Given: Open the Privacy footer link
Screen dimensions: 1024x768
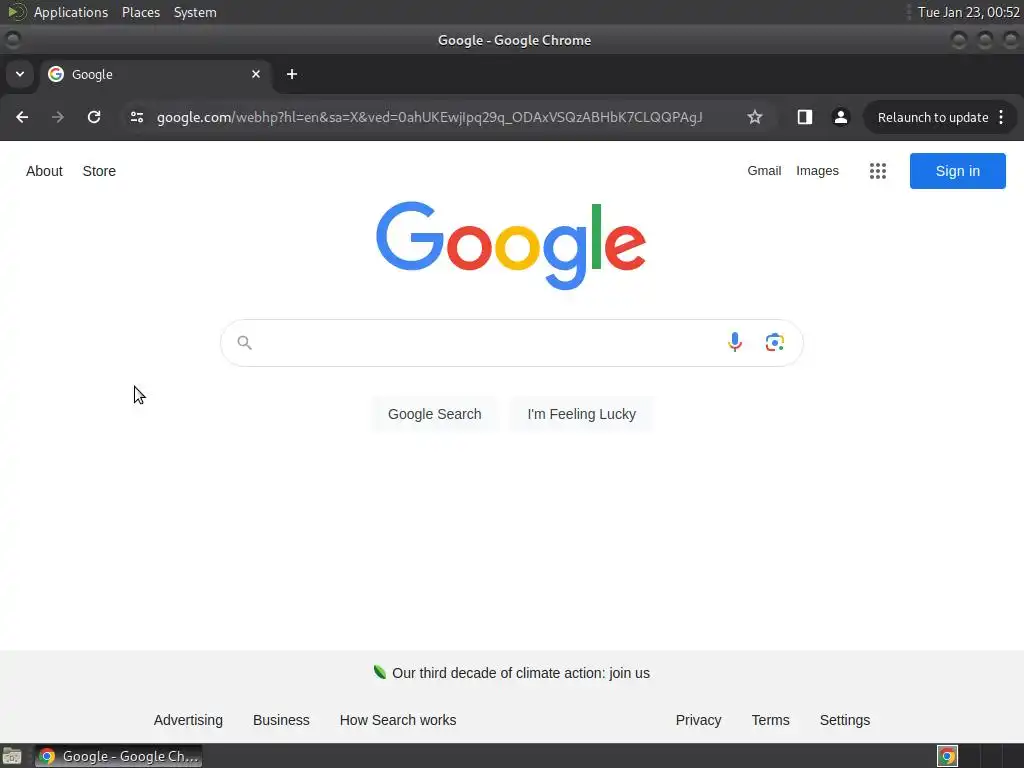Looking at the screenshot, I should click(x=698, y=720).
